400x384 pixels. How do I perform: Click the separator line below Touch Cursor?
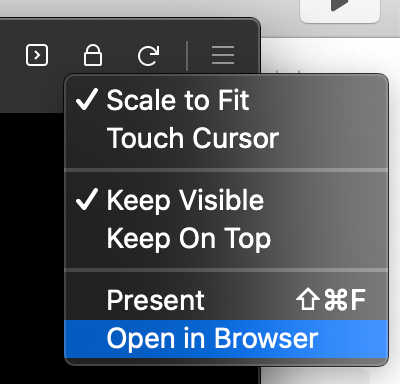(226, 170)
